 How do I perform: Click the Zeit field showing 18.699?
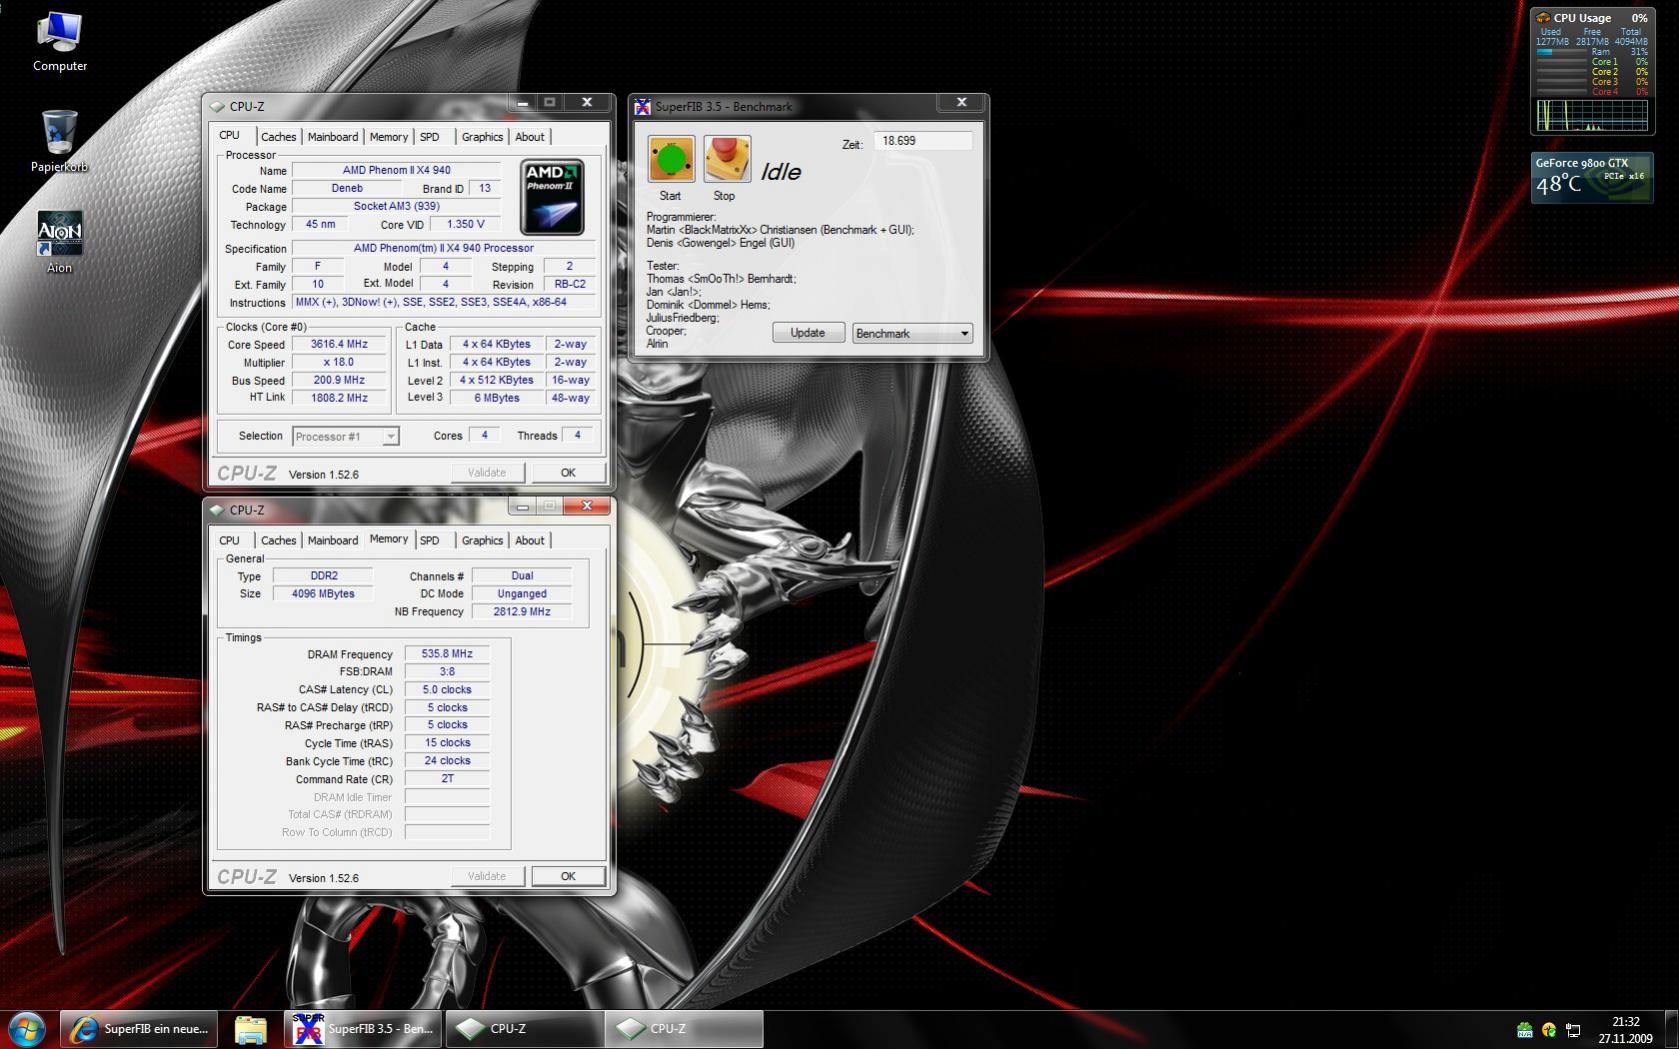click(923, 141)
